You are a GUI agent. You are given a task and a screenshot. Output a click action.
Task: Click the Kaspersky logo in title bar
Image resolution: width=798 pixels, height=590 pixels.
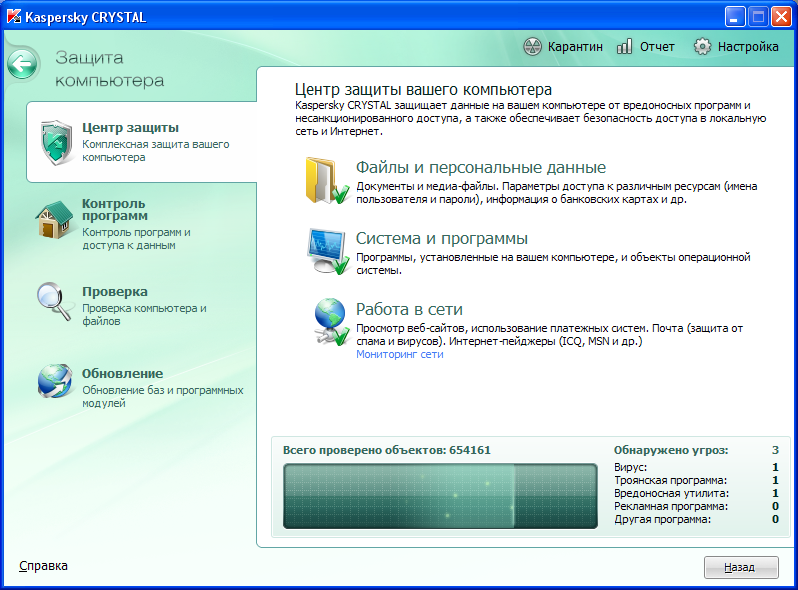(x=14, y=17)
